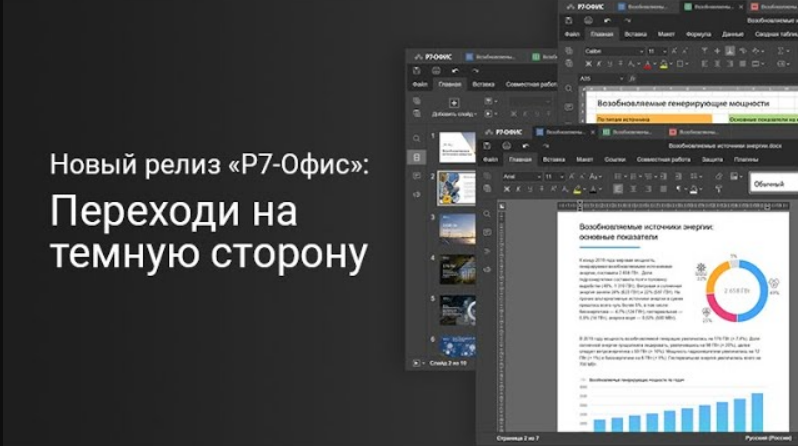Open search in the text editor sidebar
This screenshot has width=798, height=446.
coord(487,214)
